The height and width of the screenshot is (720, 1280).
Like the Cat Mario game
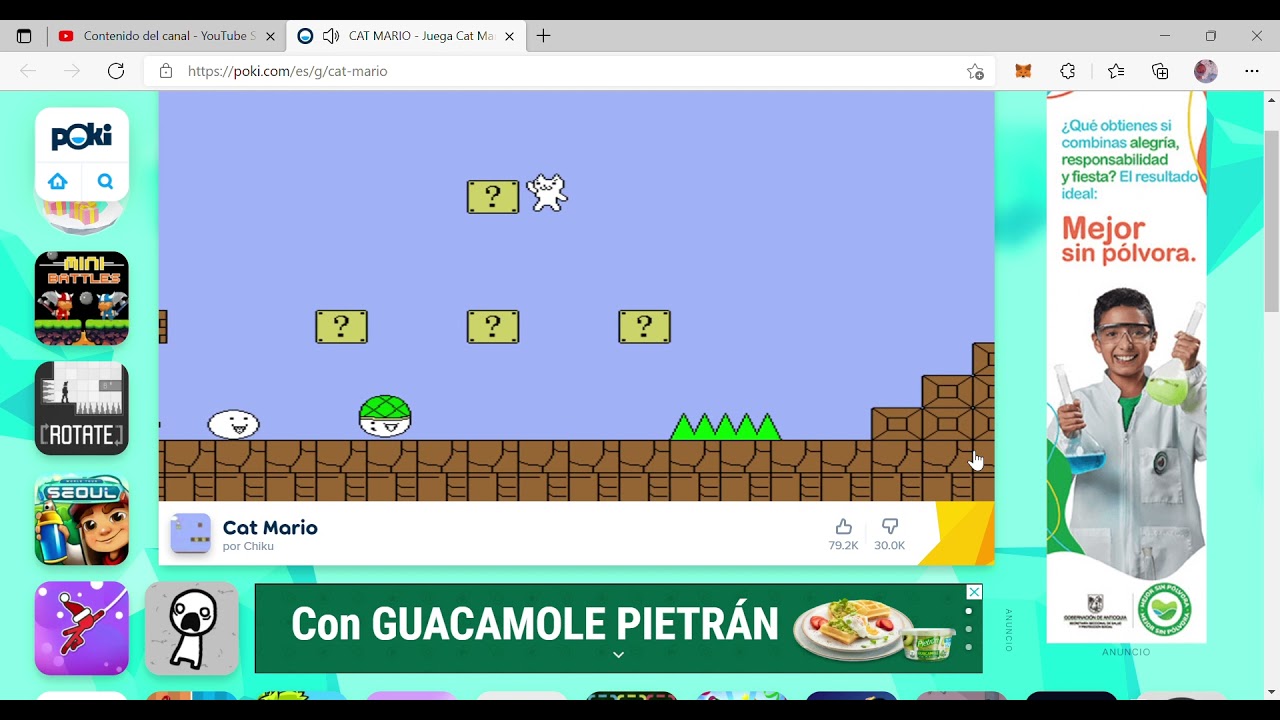(843, 534)
